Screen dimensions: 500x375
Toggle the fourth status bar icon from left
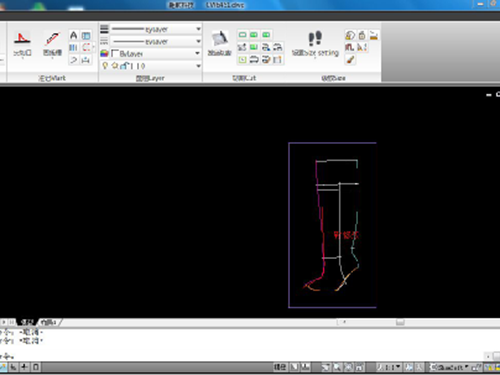[x=36, y=367]
